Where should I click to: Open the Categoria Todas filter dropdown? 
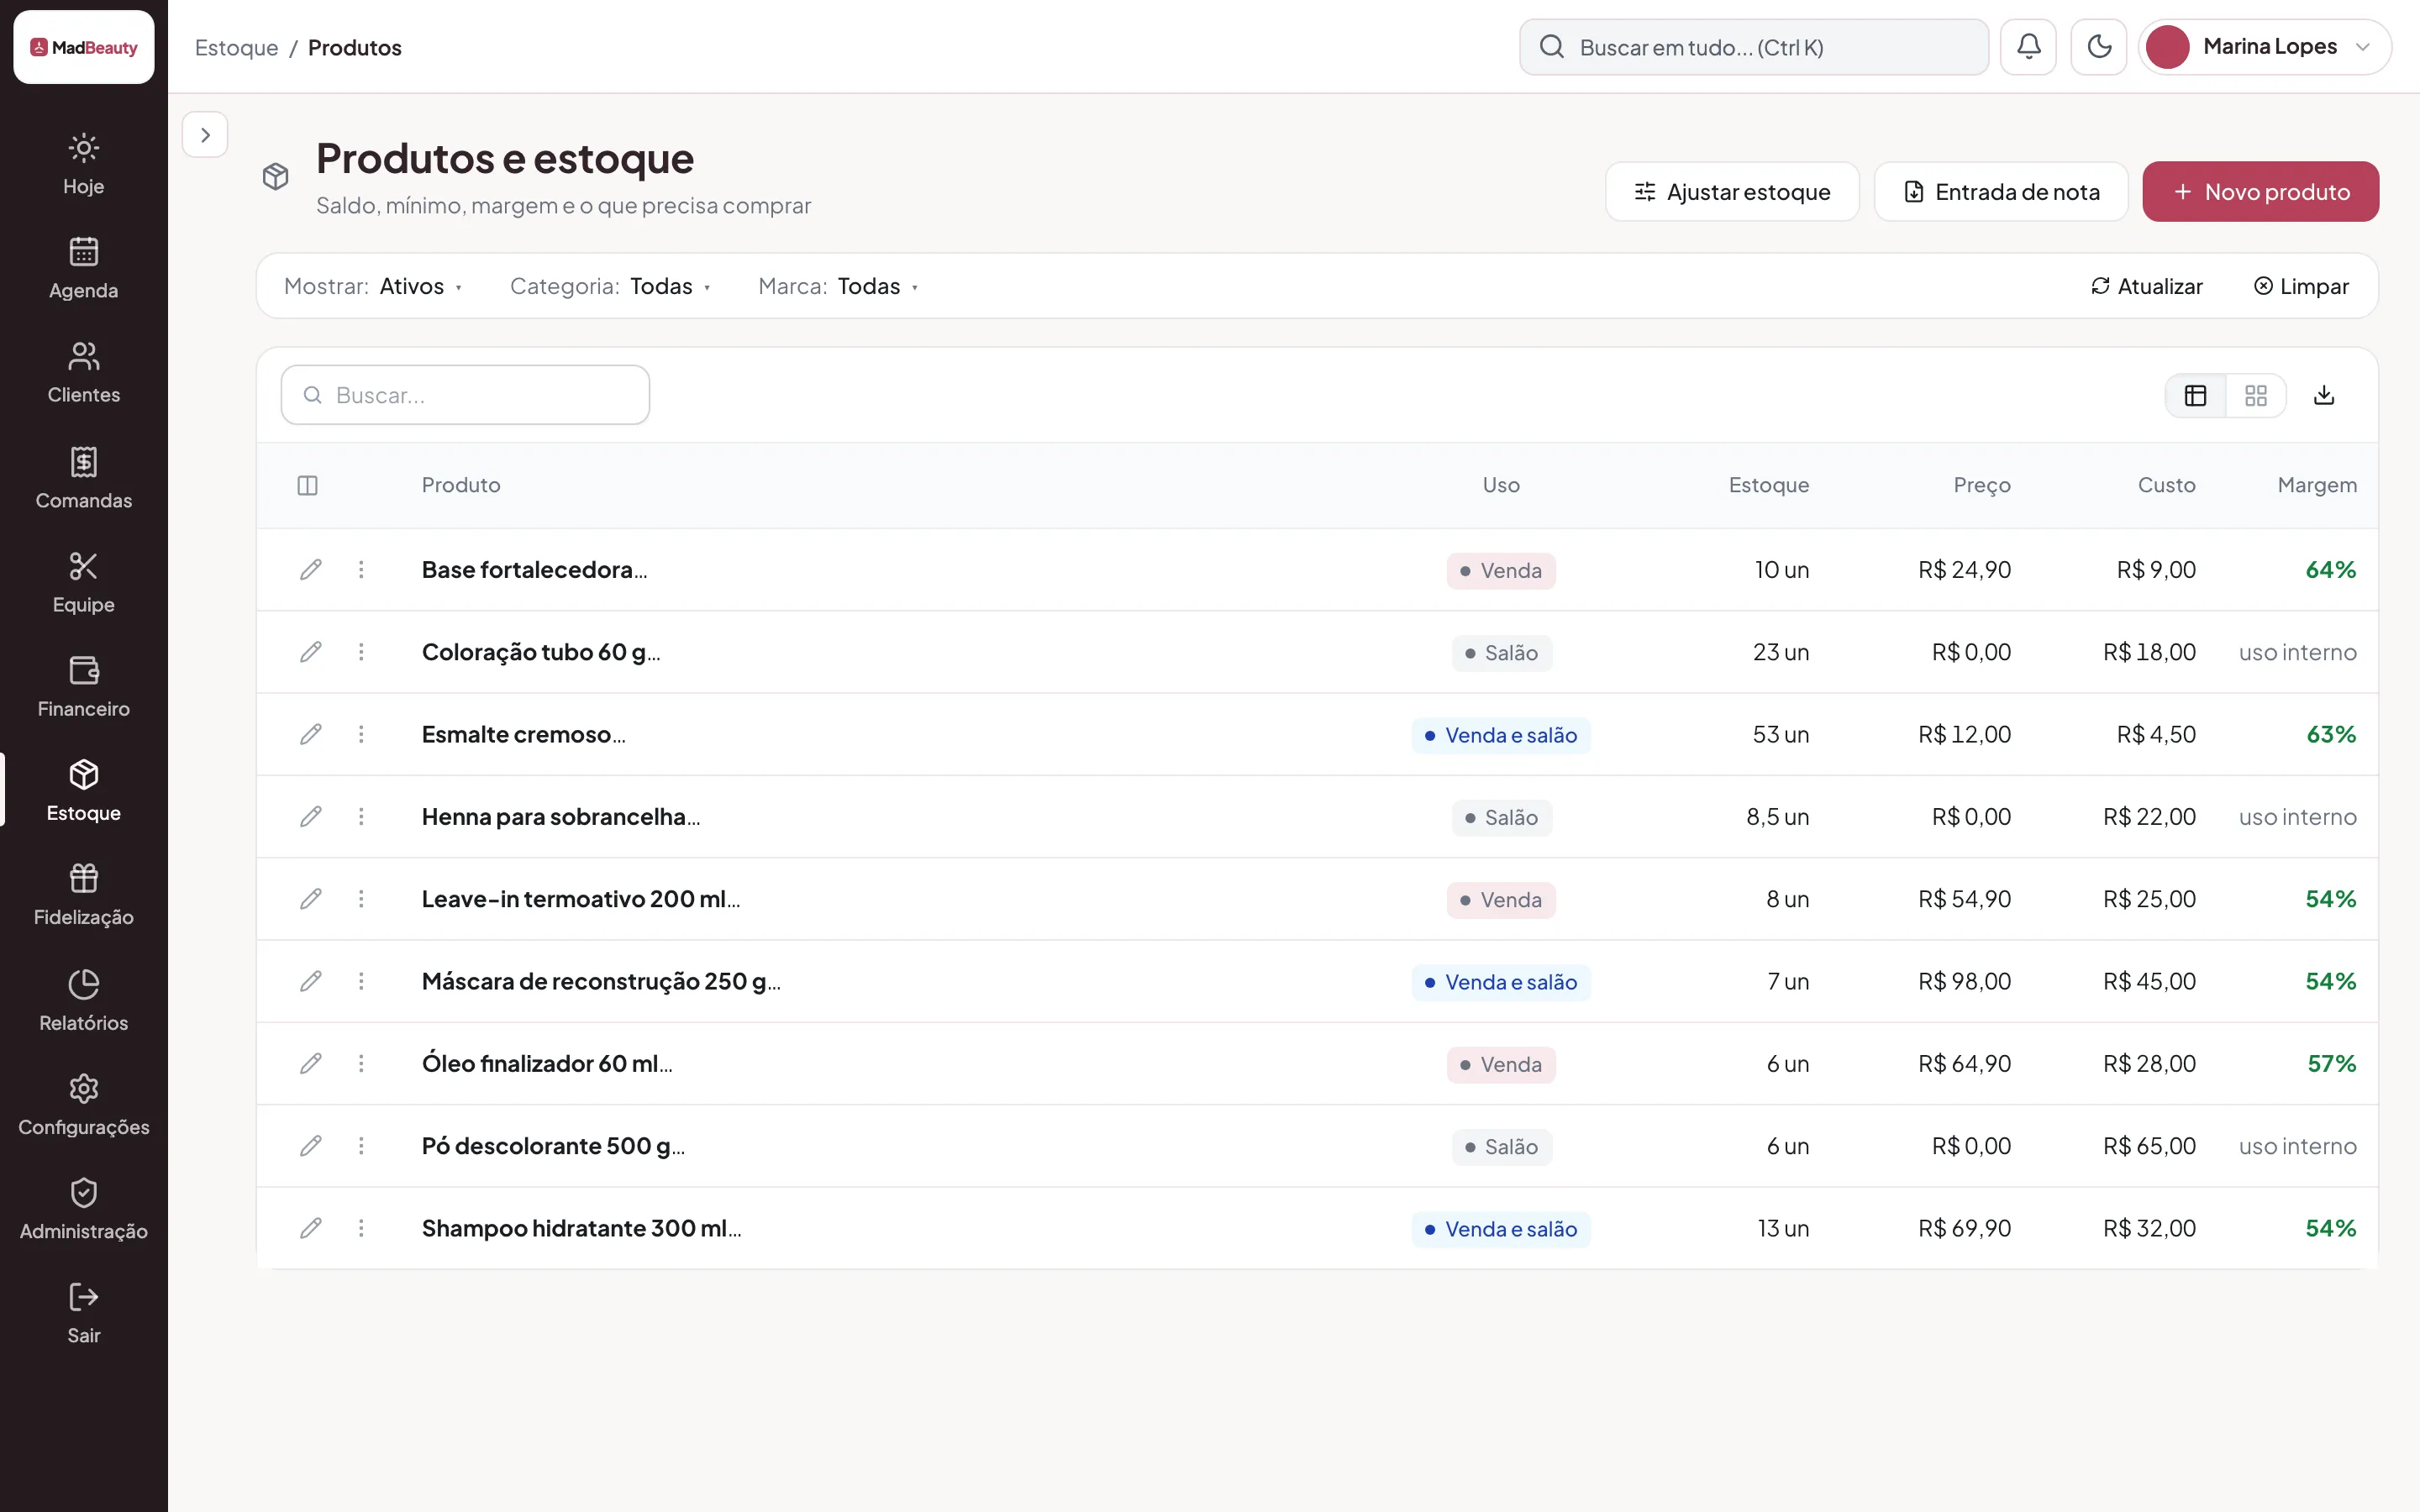610,286
